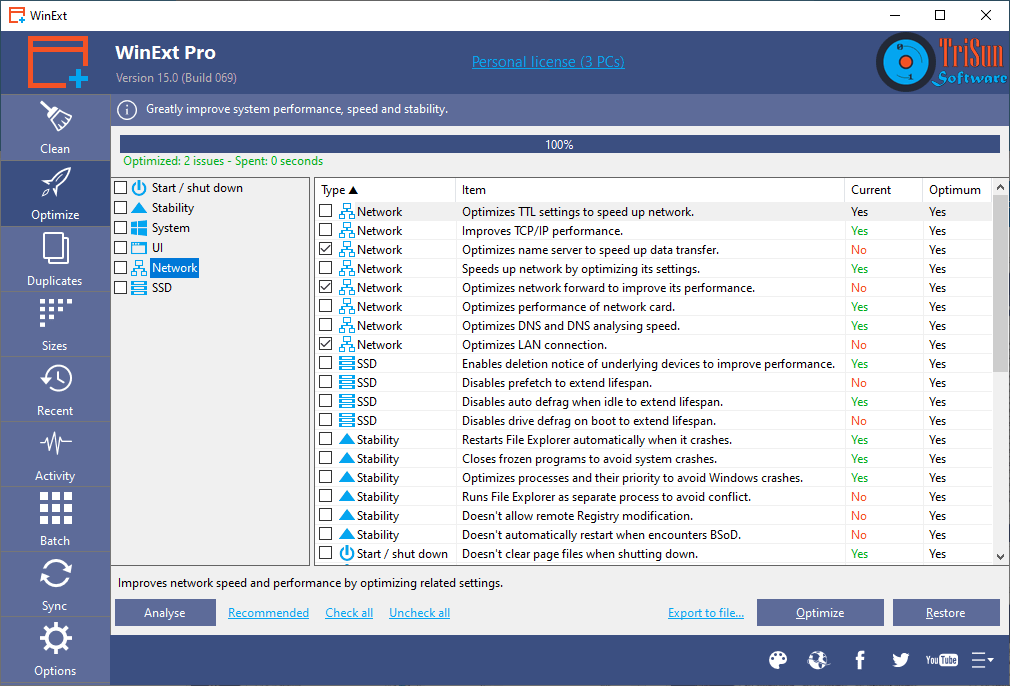The width and height of the screenshot is (1010, 686).
Task: Click the window icon beside UI category
Action: tap(139, 248)
